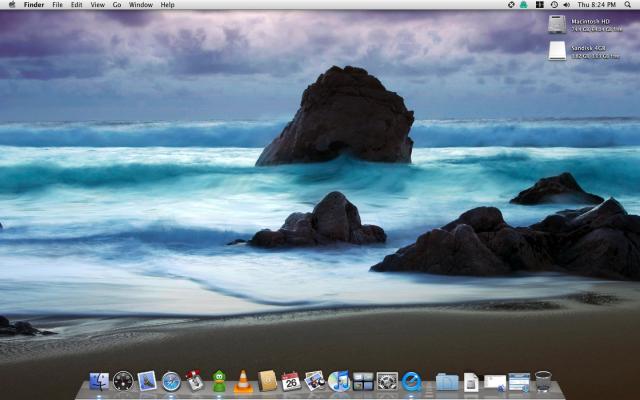Open Macintosh HD drive on desktop

[557, 23]
